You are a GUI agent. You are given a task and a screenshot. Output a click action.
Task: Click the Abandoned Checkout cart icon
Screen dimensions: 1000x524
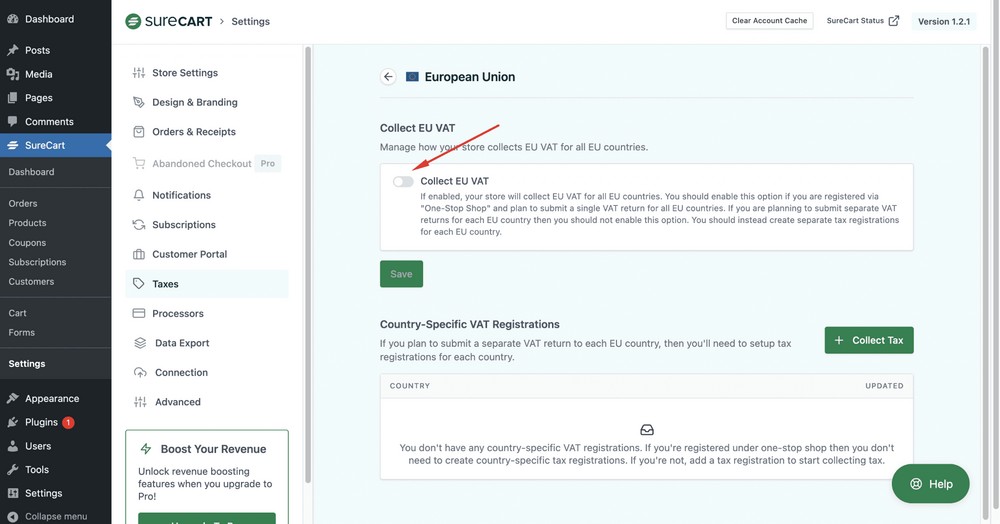(x=138, y=163)
